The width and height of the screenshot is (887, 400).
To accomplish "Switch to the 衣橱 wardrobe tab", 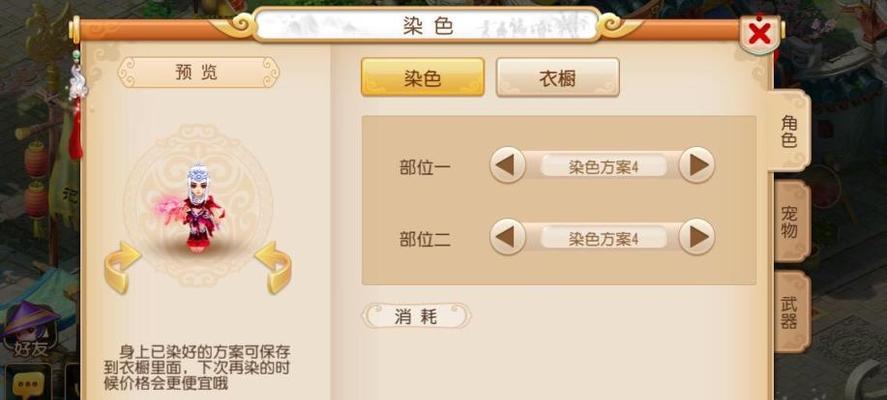I will (558, 77).
